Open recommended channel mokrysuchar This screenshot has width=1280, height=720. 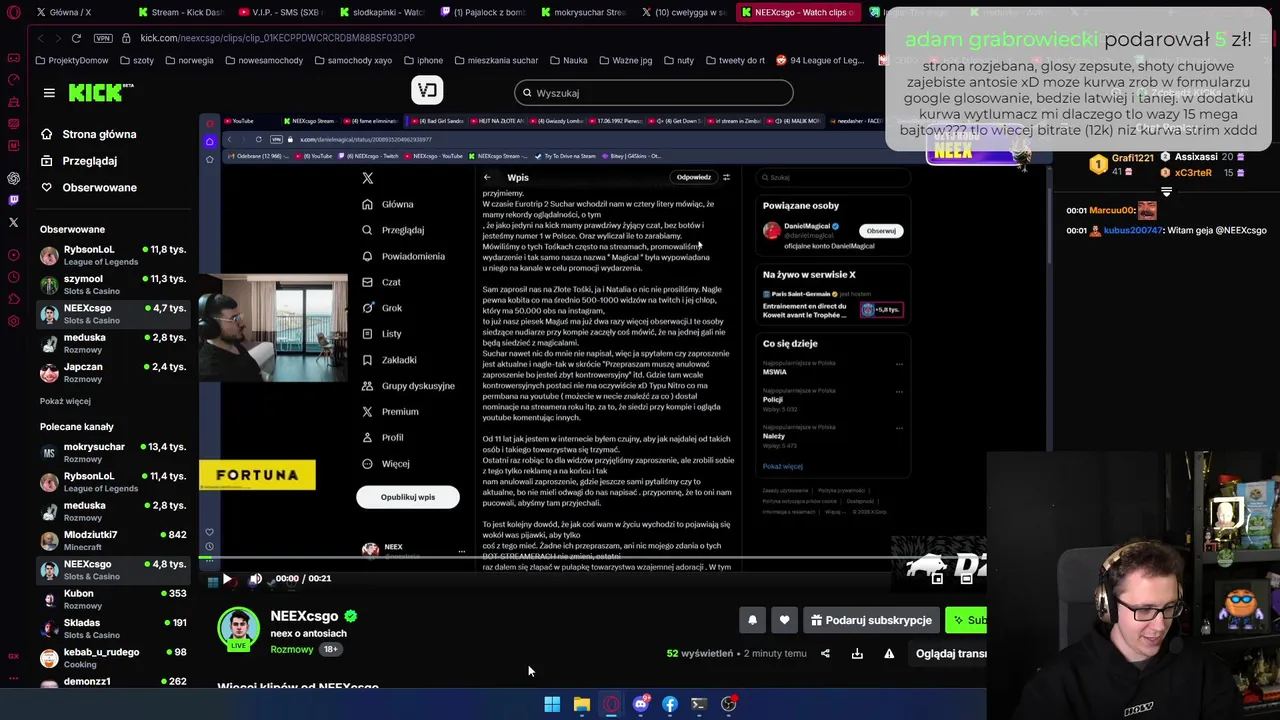112,452
